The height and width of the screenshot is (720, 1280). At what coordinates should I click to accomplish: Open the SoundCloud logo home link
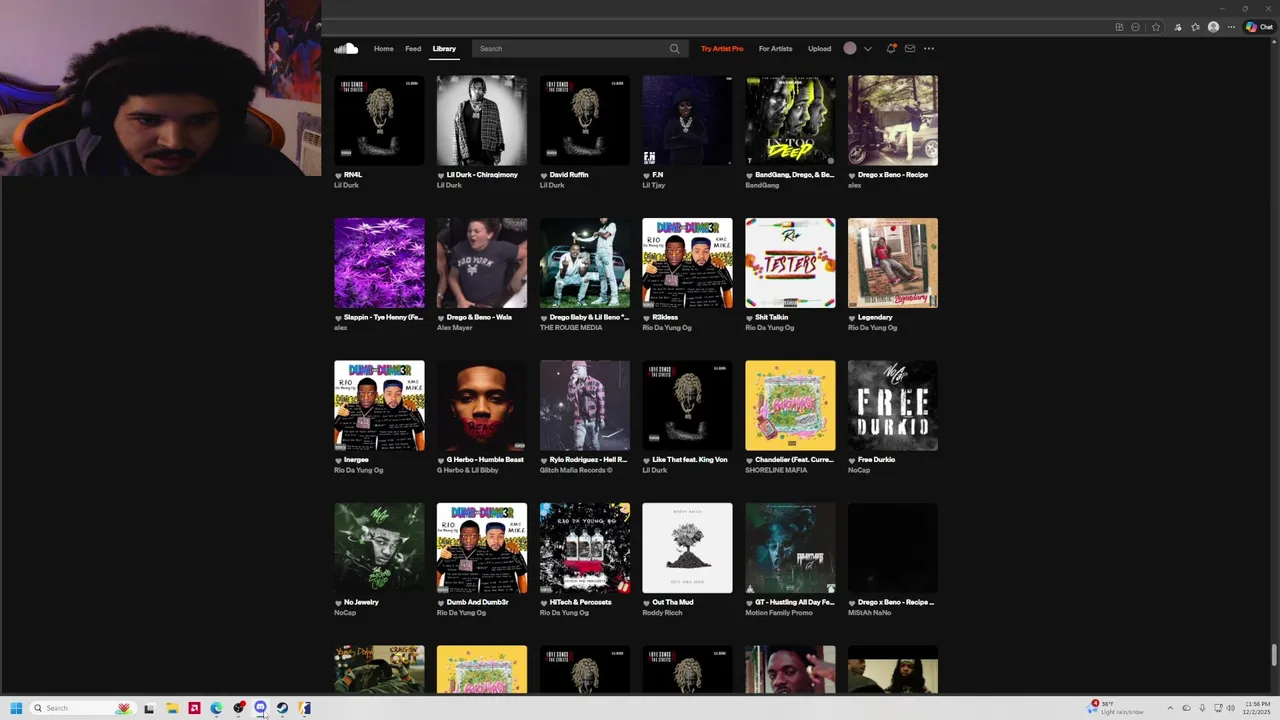click(346, 48)
